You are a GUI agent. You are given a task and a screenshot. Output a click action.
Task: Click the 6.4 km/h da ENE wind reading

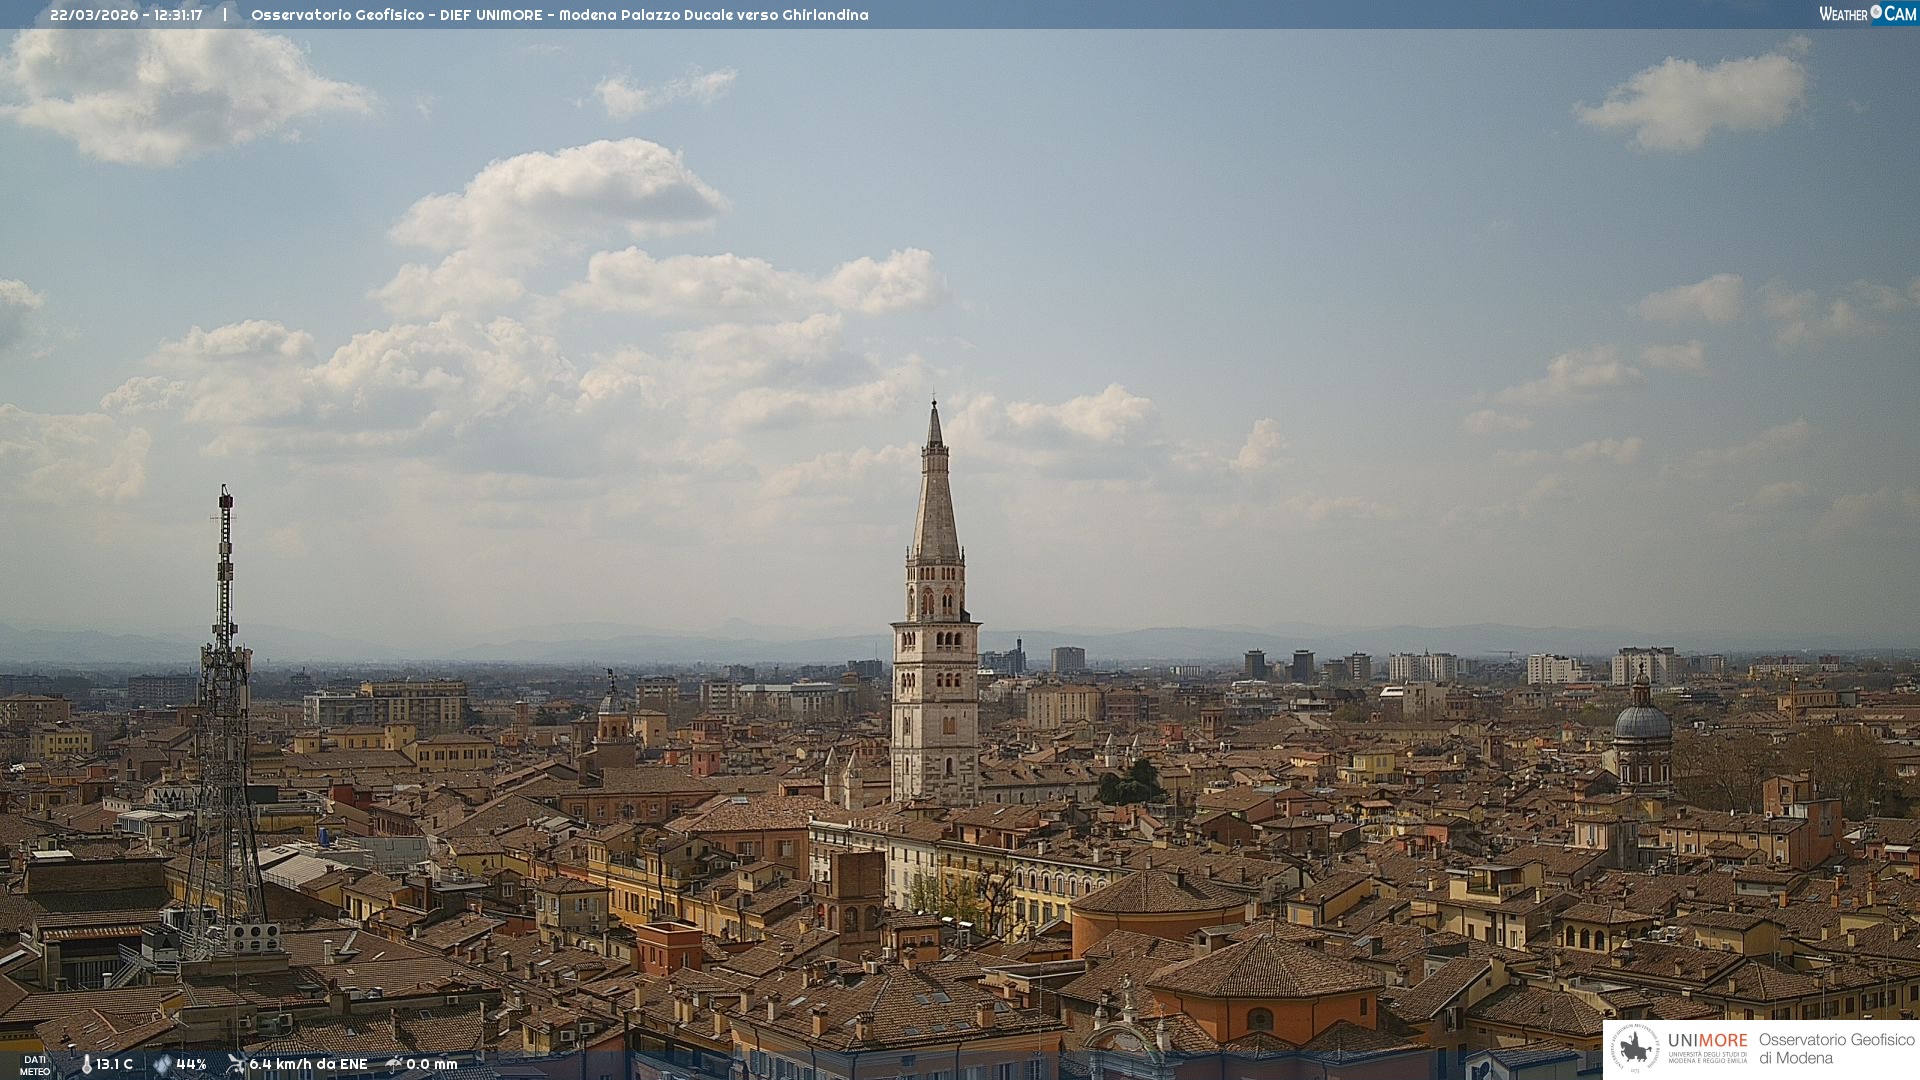point(308,1064)
